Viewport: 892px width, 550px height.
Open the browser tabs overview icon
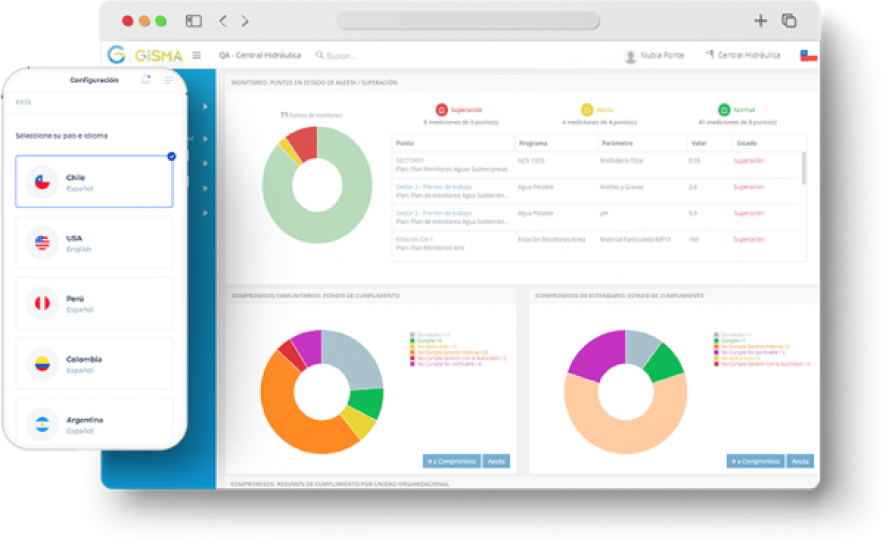(789, 21)
